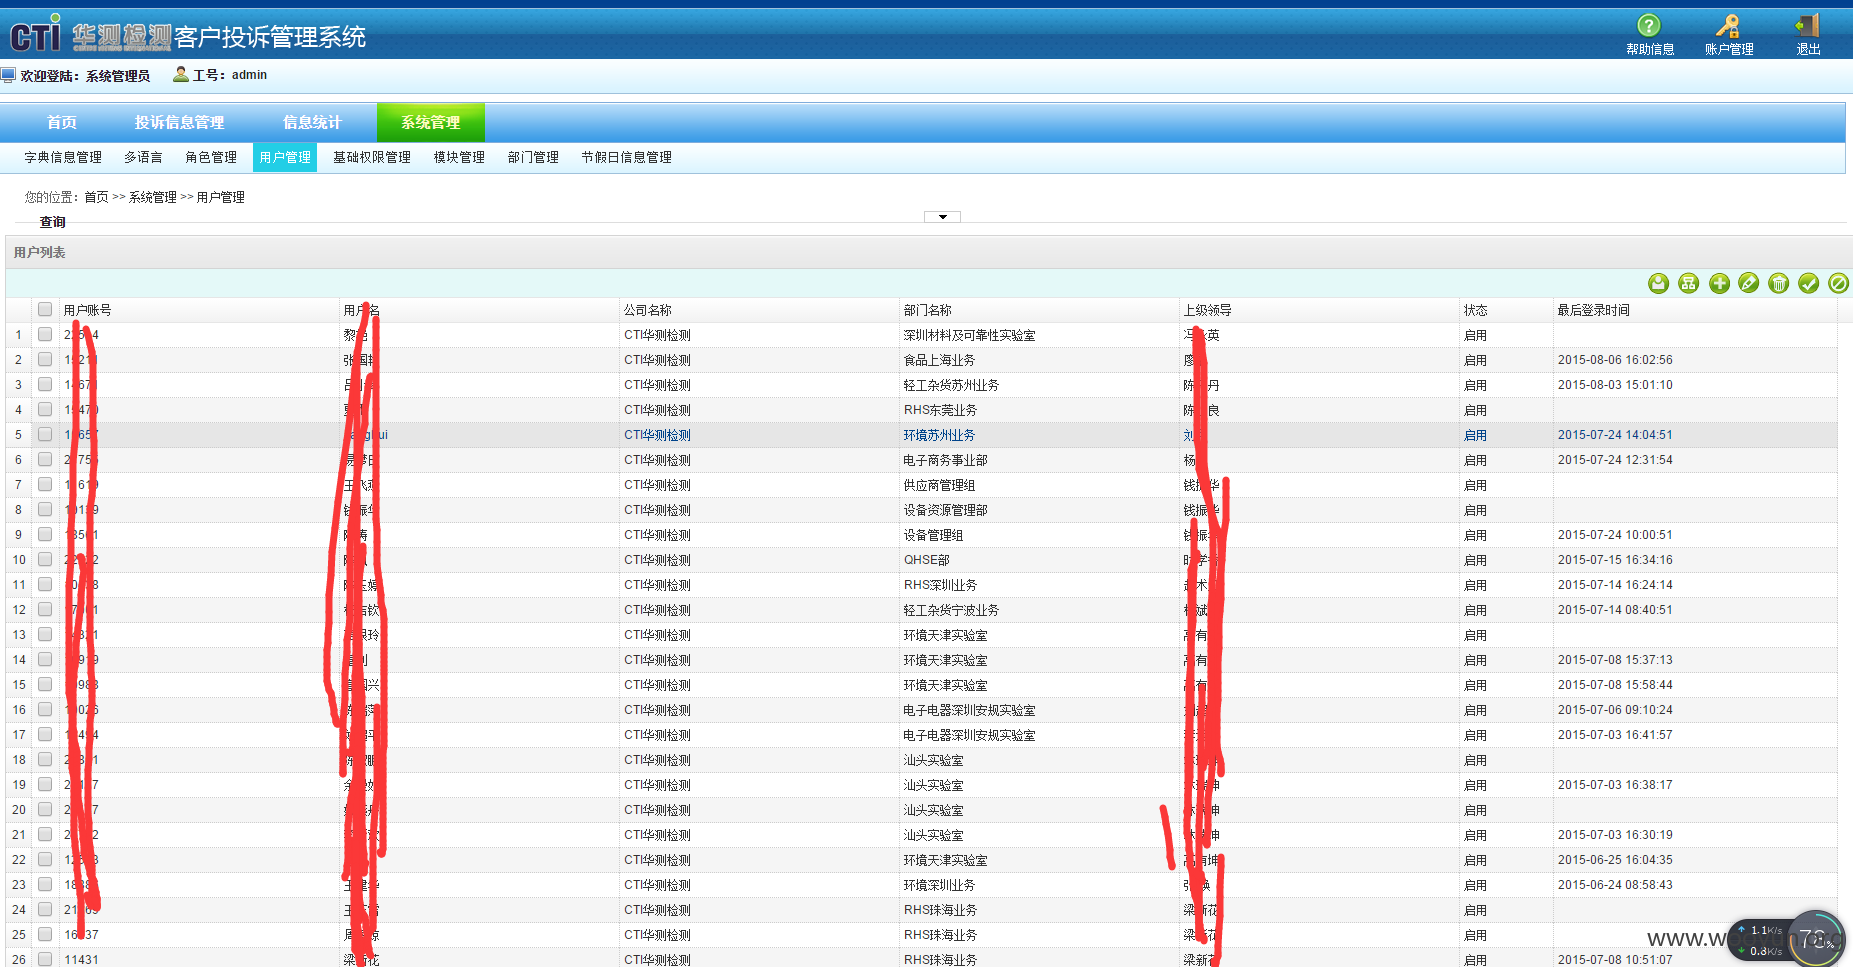Screen dimensions: 1853x967
Task: Click the 上级领导 column header
Action: point(1208,310)
